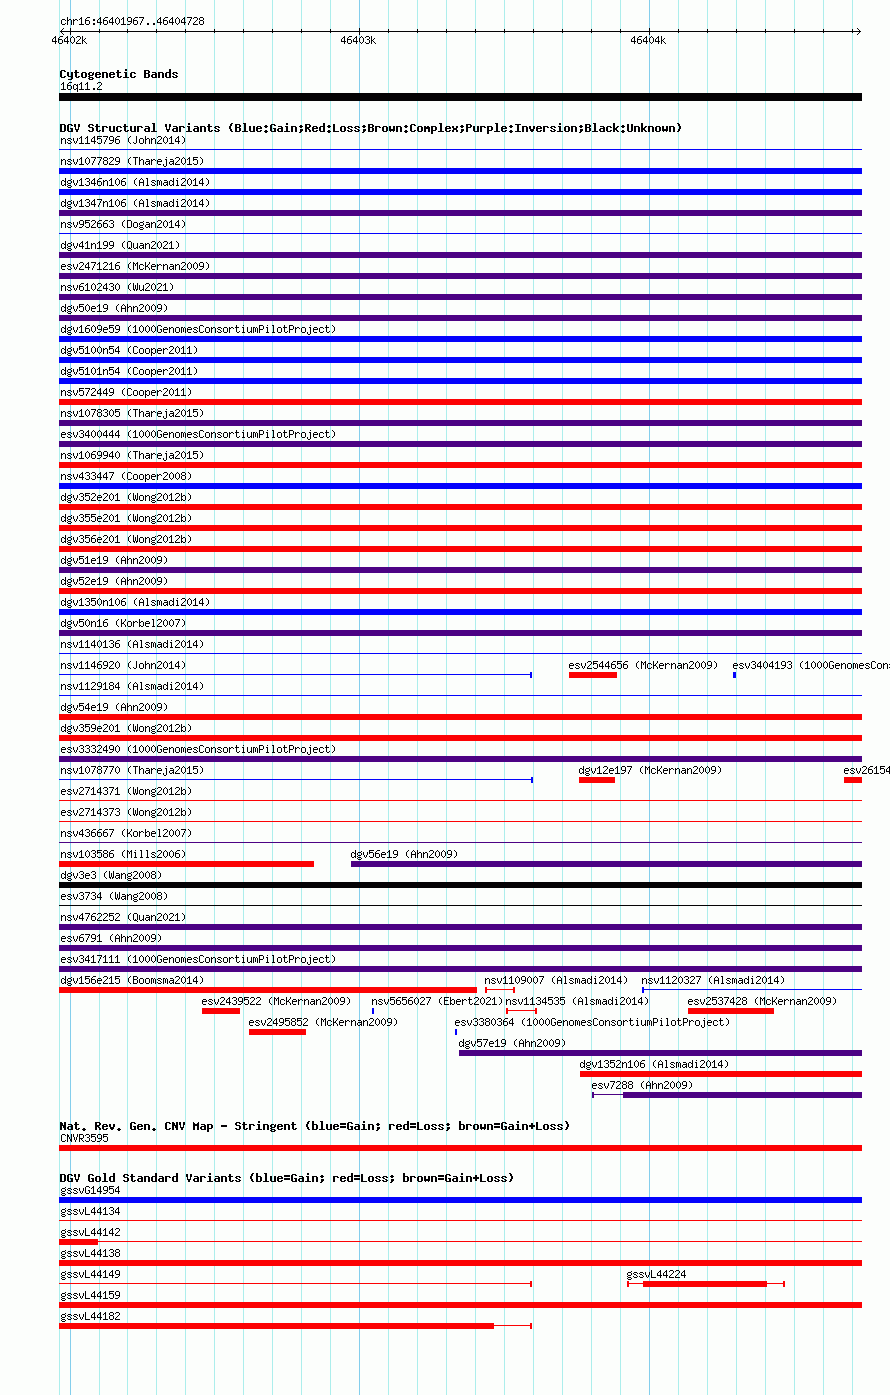Click the 16q11.2 cytogenetic band

460,97
